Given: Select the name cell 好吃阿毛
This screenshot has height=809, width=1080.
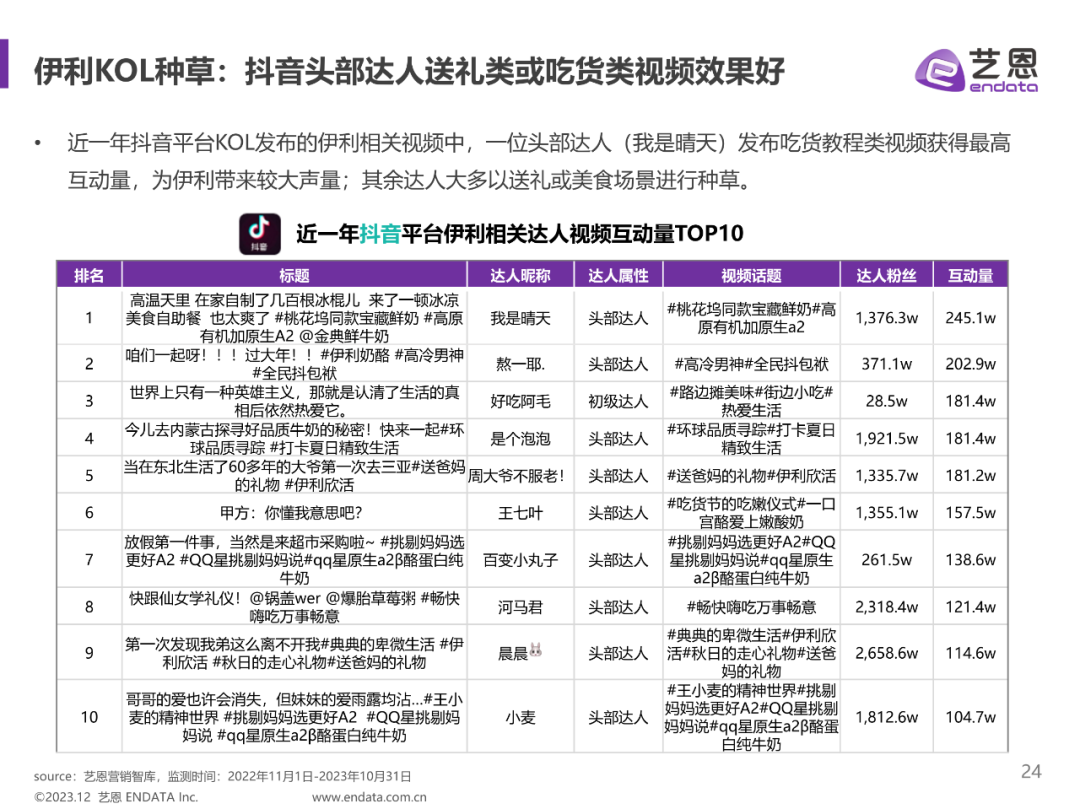Looking at the screenshot, I should point(521,401).
